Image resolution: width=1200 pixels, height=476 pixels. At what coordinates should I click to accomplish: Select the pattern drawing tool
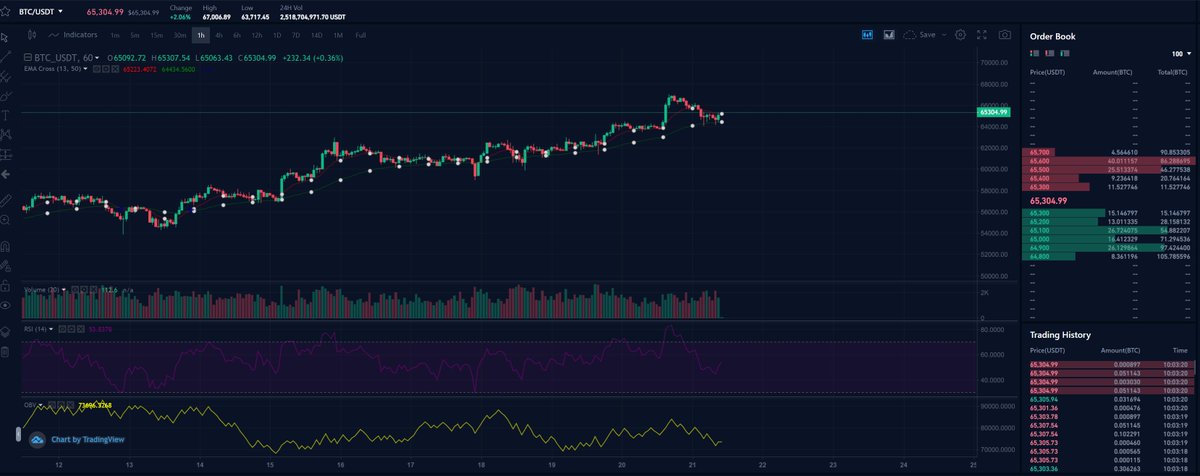[x=6, y=134]
